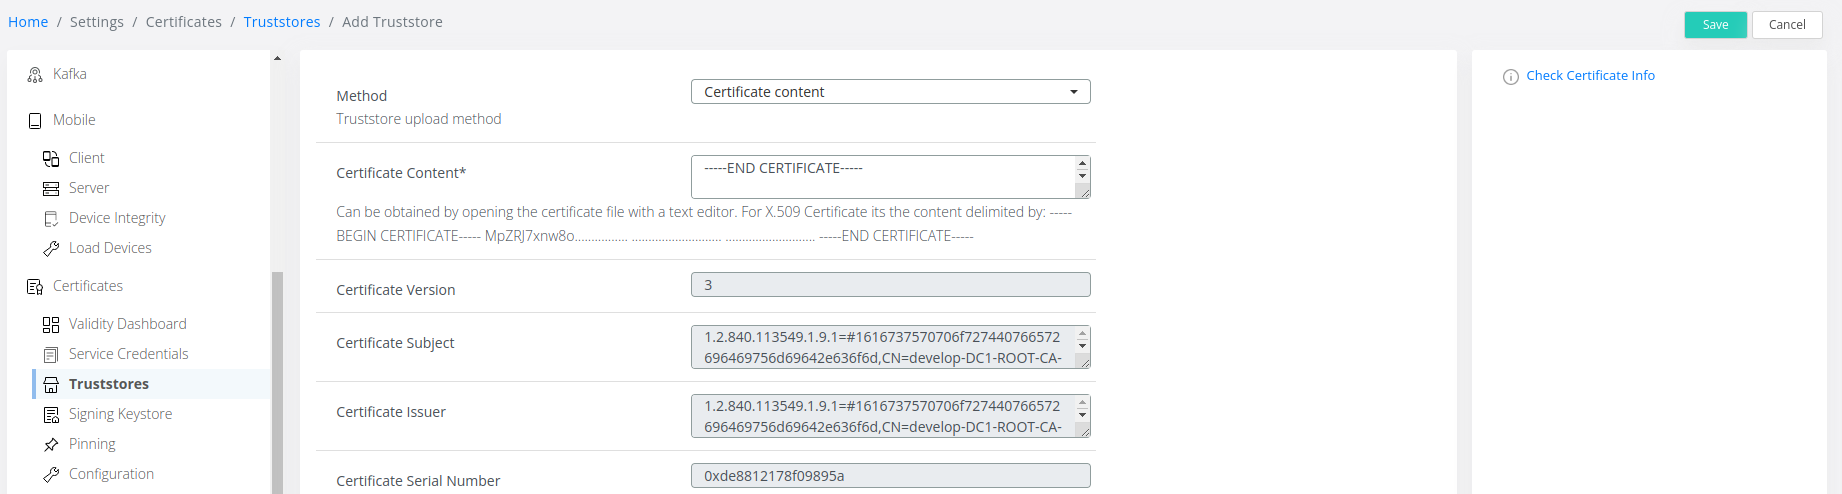Go to Load Devices page
The image size is (1842, 494).
[x=110, y=248]
